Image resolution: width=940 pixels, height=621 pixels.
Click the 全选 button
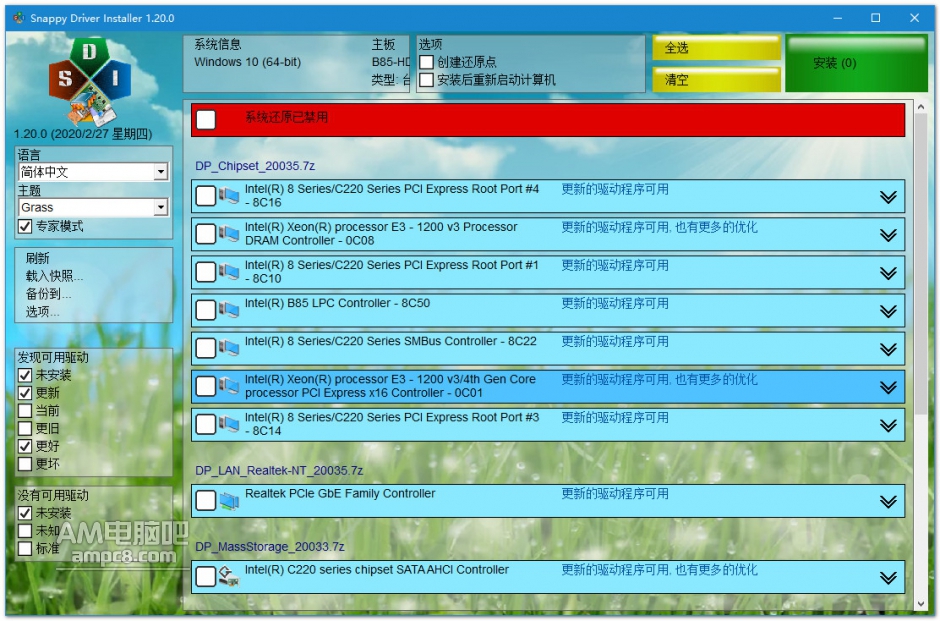716,48
